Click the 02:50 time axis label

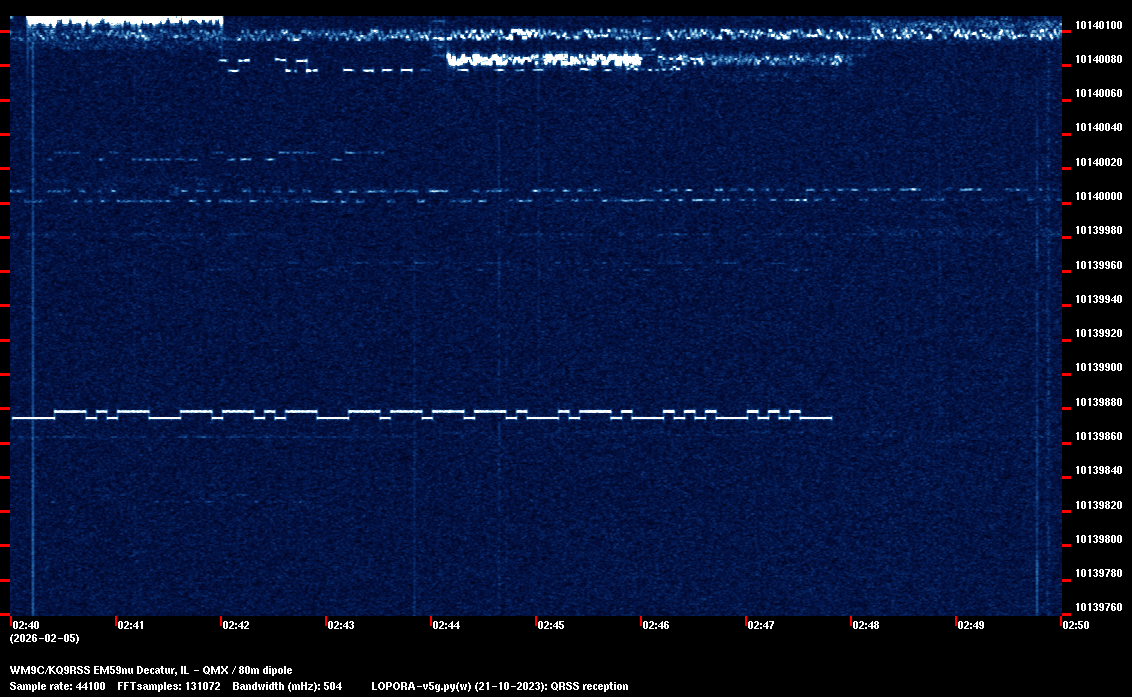[x=1076, y=625]
